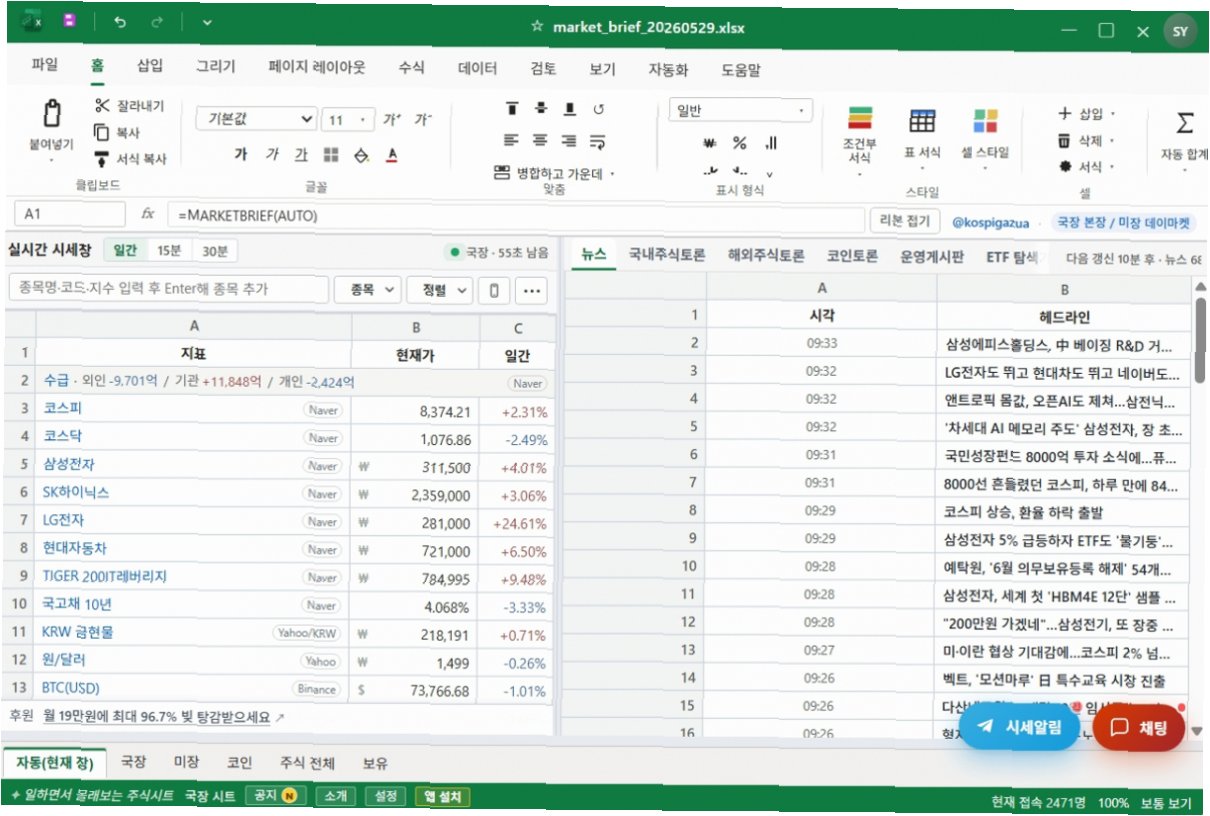Click 병합하고 가운데 merge and center
1210x816 pixels.
click(555, 173)
